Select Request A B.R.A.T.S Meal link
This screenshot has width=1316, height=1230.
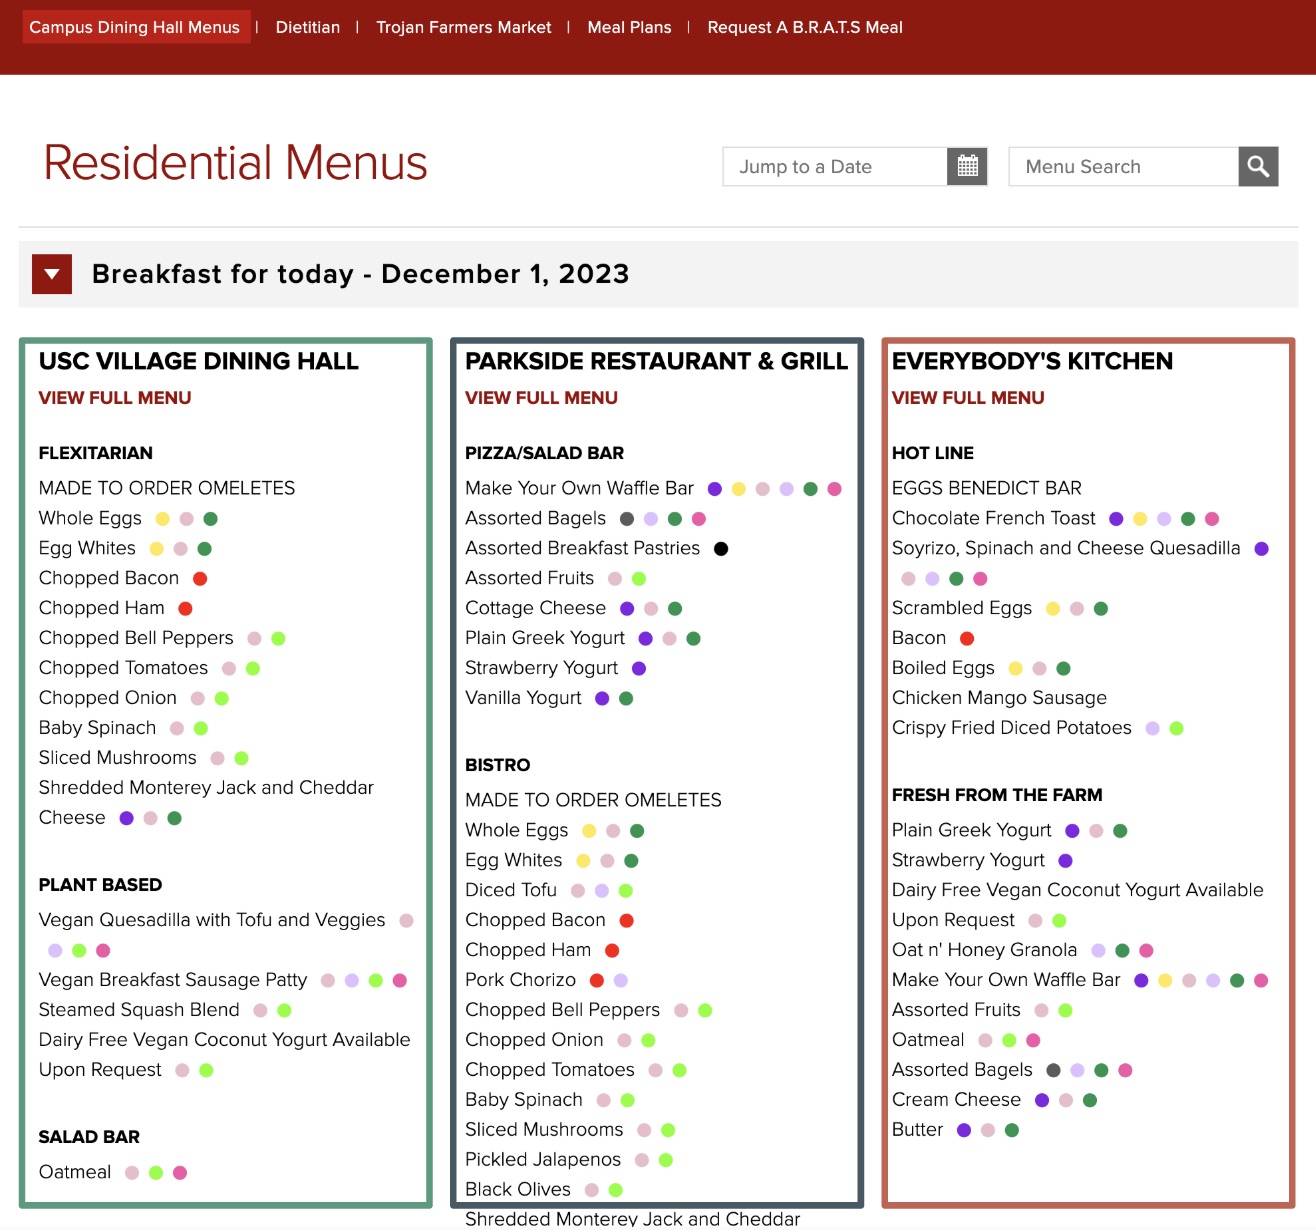pos(805,27)
